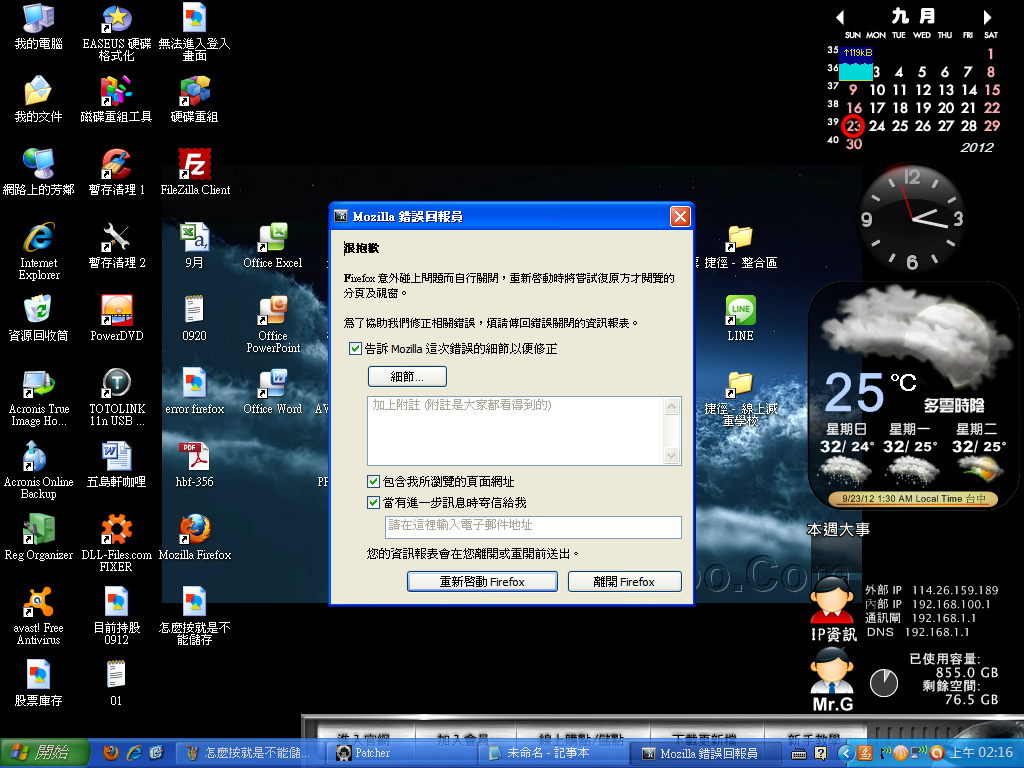1024x768 pixels.
Task: Switch to Patcher taskbar window
Action: pyautogui.click(x=403, y=754)
